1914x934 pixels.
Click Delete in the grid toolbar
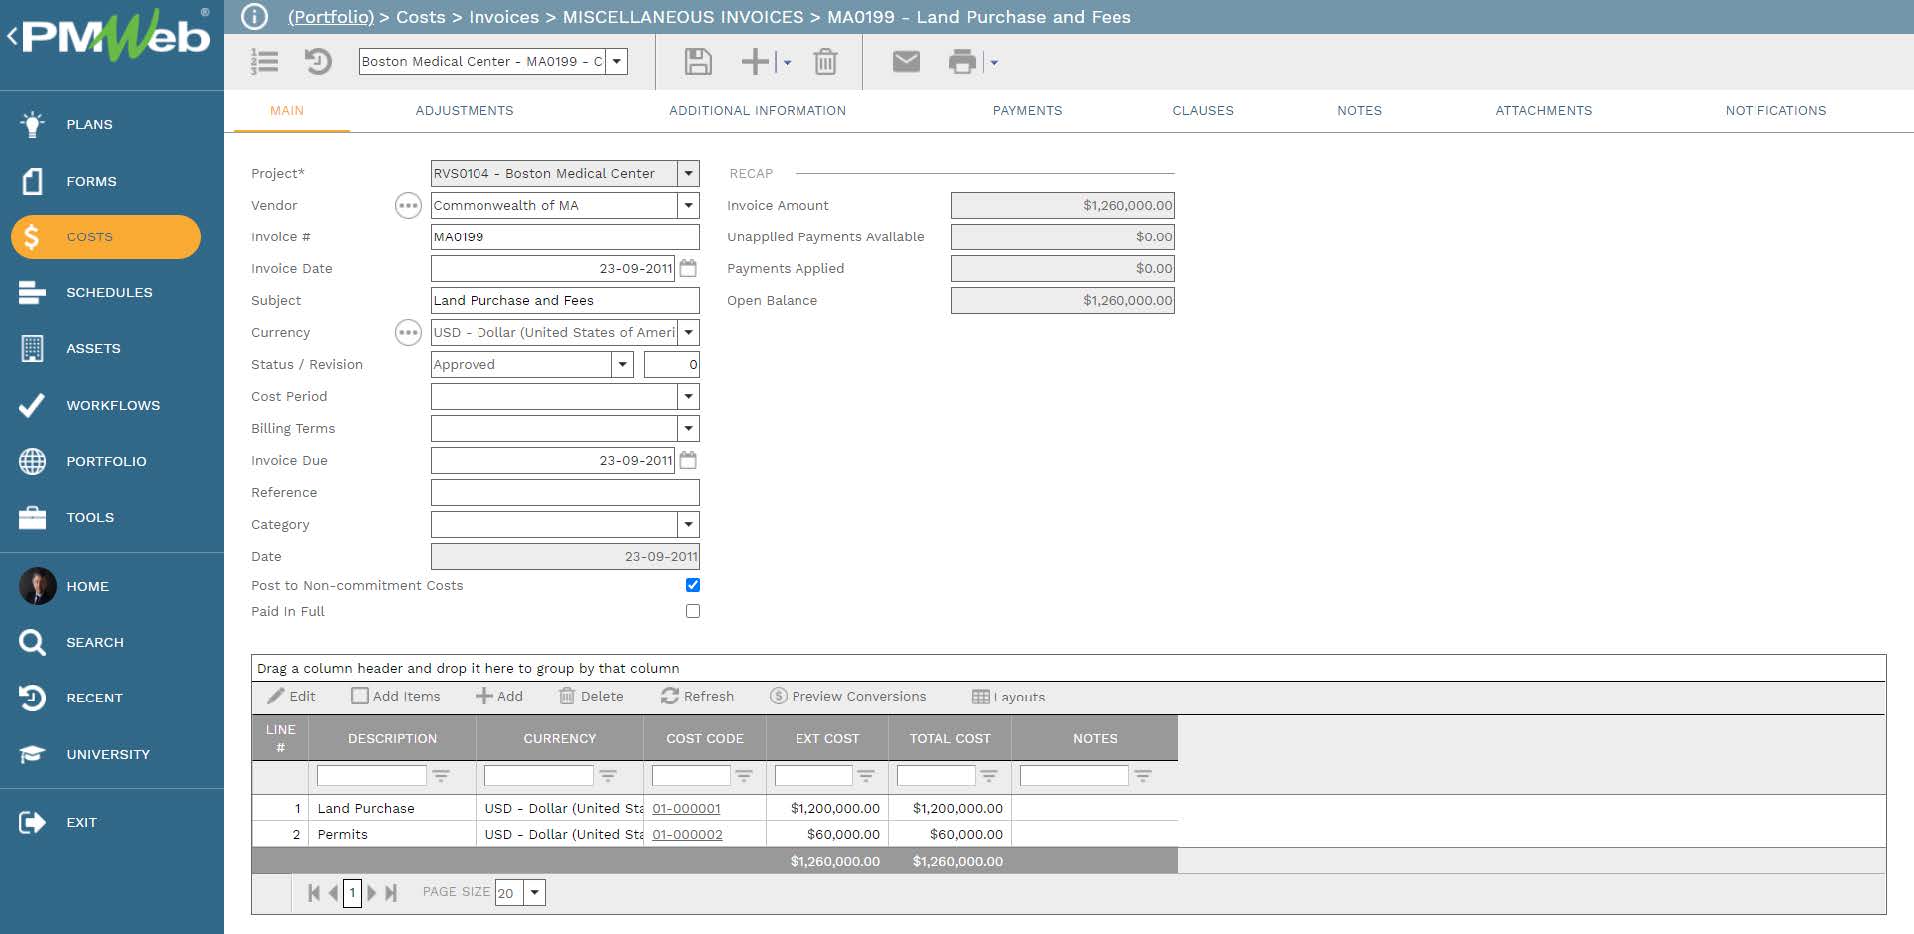click(591, 696)
